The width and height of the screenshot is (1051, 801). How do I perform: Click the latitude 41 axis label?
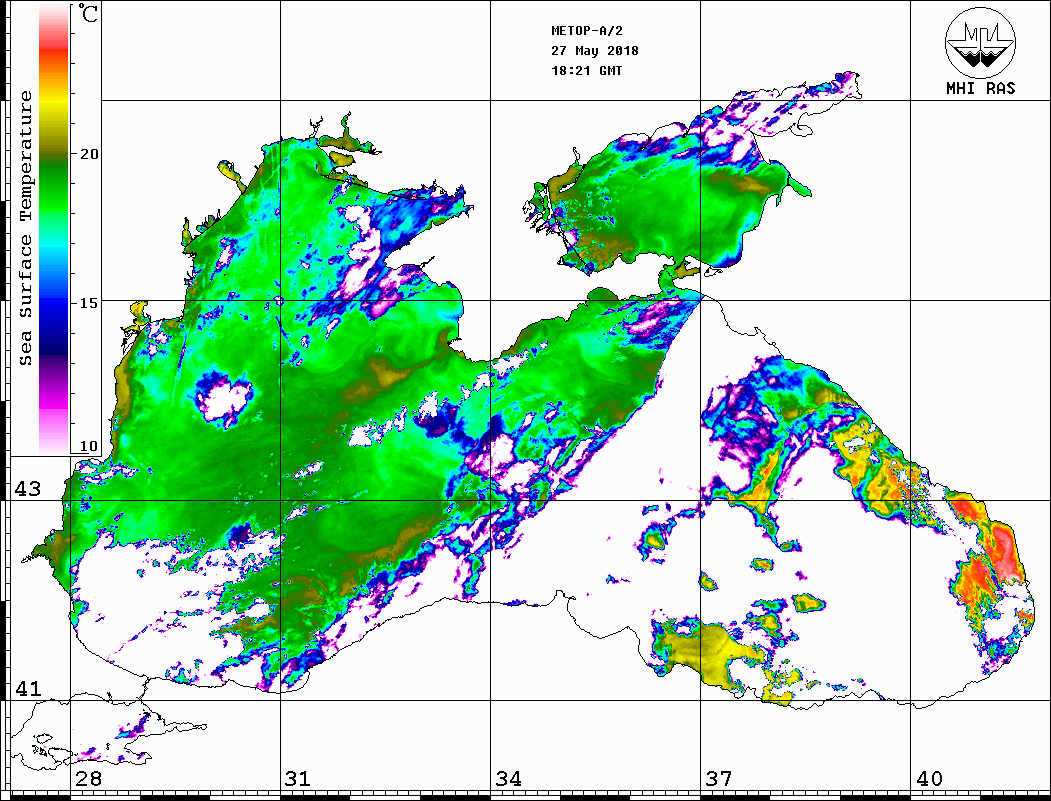click(26, 689)
